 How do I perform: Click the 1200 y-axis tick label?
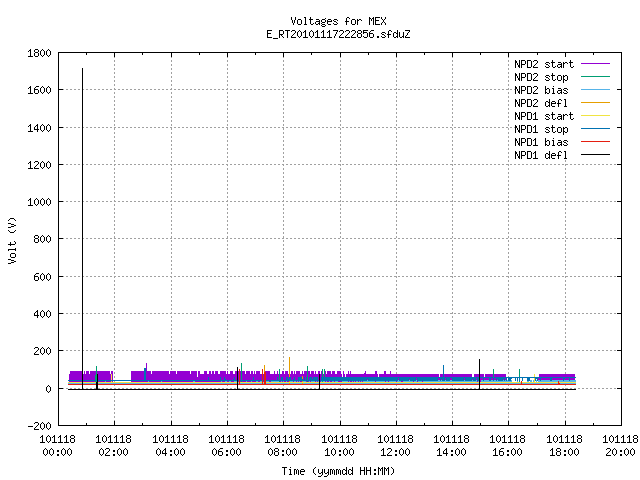[39, 165]
